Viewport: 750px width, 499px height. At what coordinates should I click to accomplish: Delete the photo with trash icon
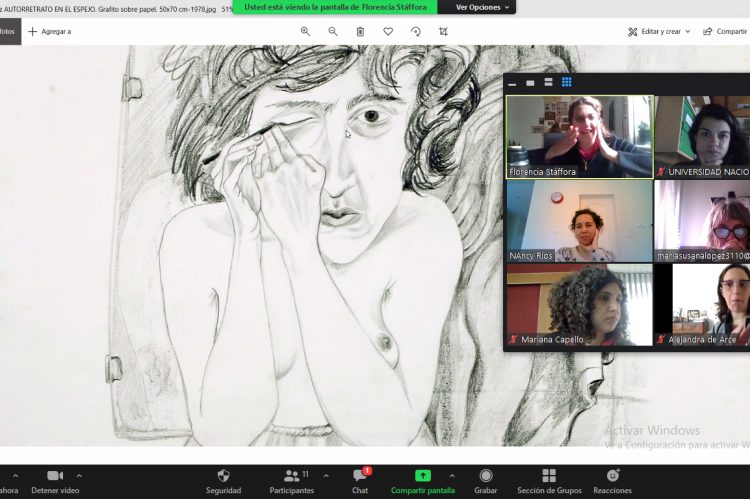tap(360, 32)
